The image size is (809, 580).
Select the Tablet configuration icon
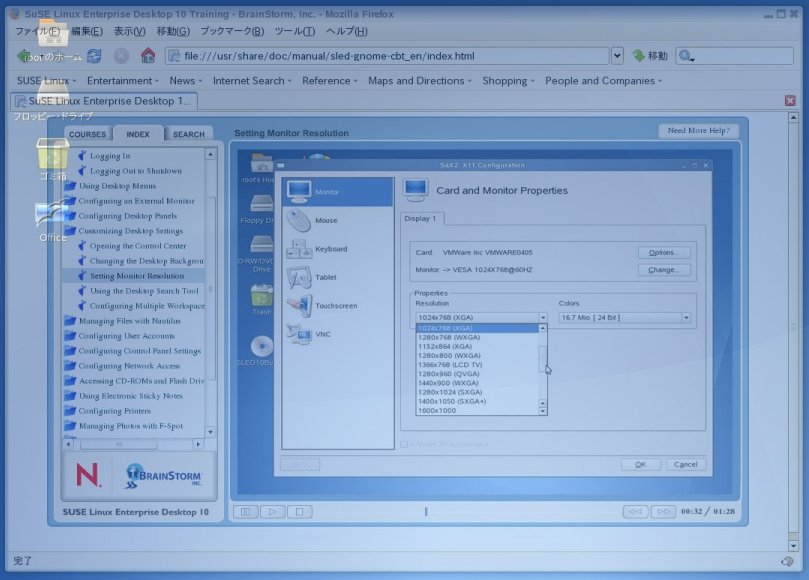(300, 278)
